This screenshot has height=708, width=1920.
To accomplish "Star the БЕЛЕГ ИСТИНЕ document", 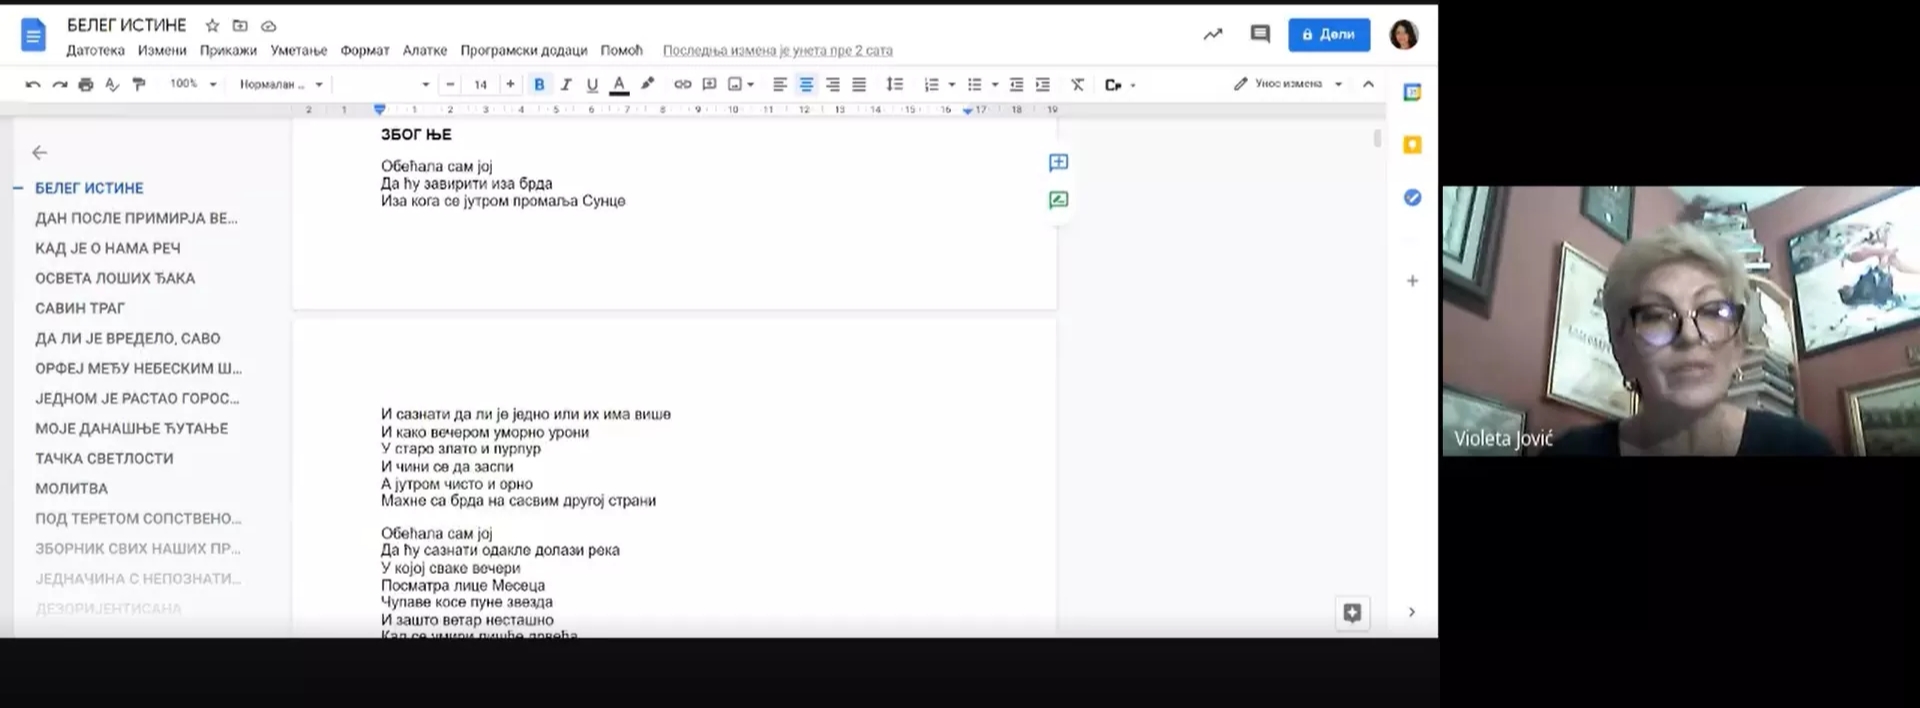I will click(x=212, y=26).
